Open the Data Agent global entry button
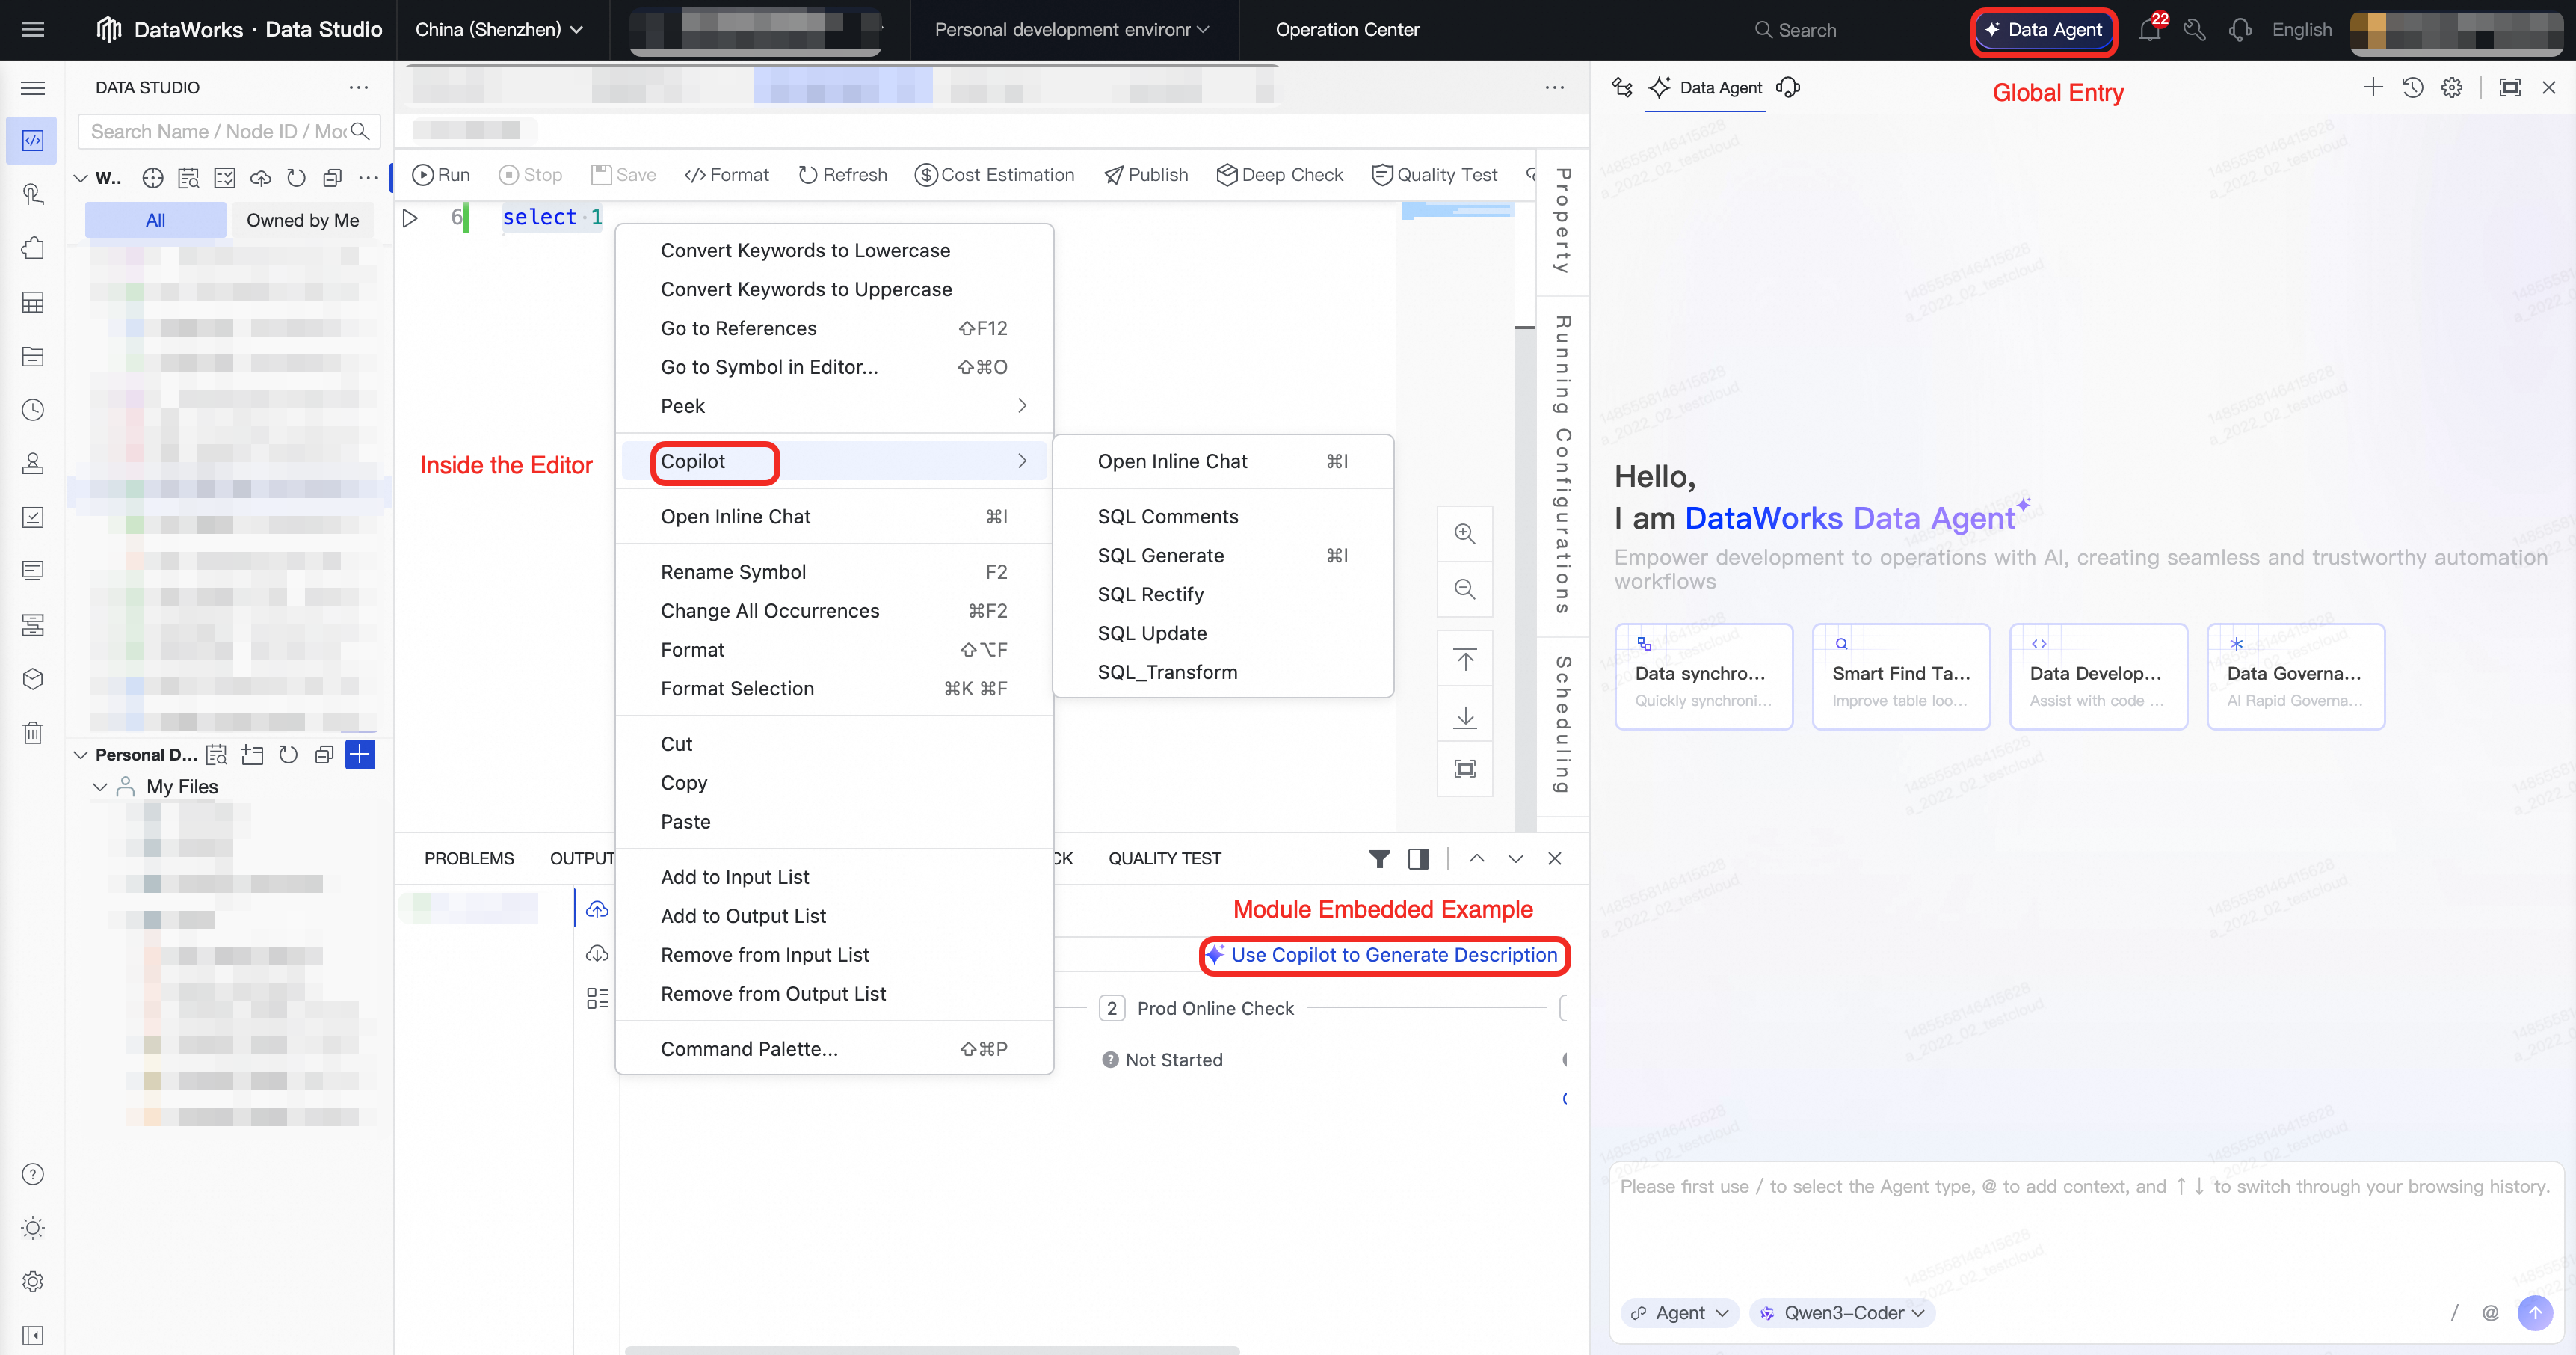The height and width of the screenshot is (1355, 2576). 2044,30
